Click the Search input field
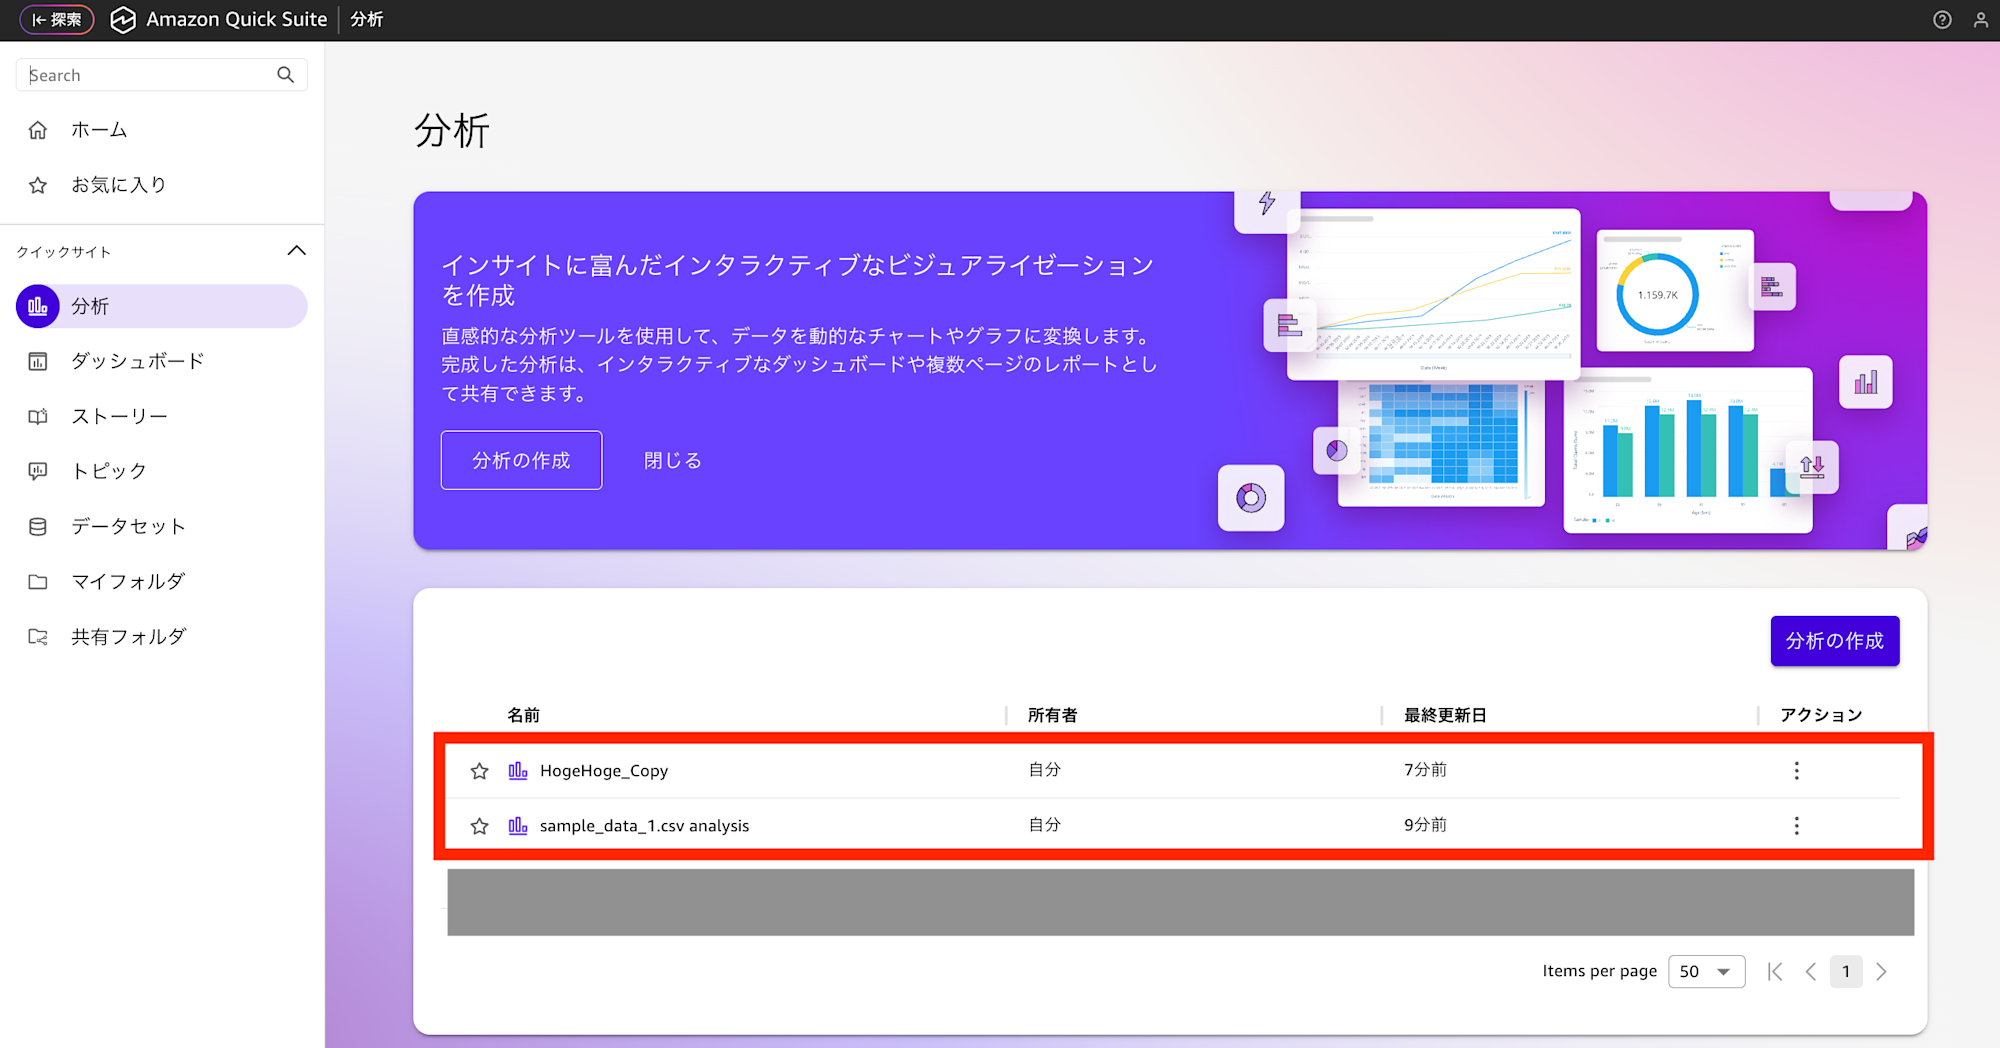Image resolution: width=2000 pixels, height=1048 pixels. click(x=150, y=74)
